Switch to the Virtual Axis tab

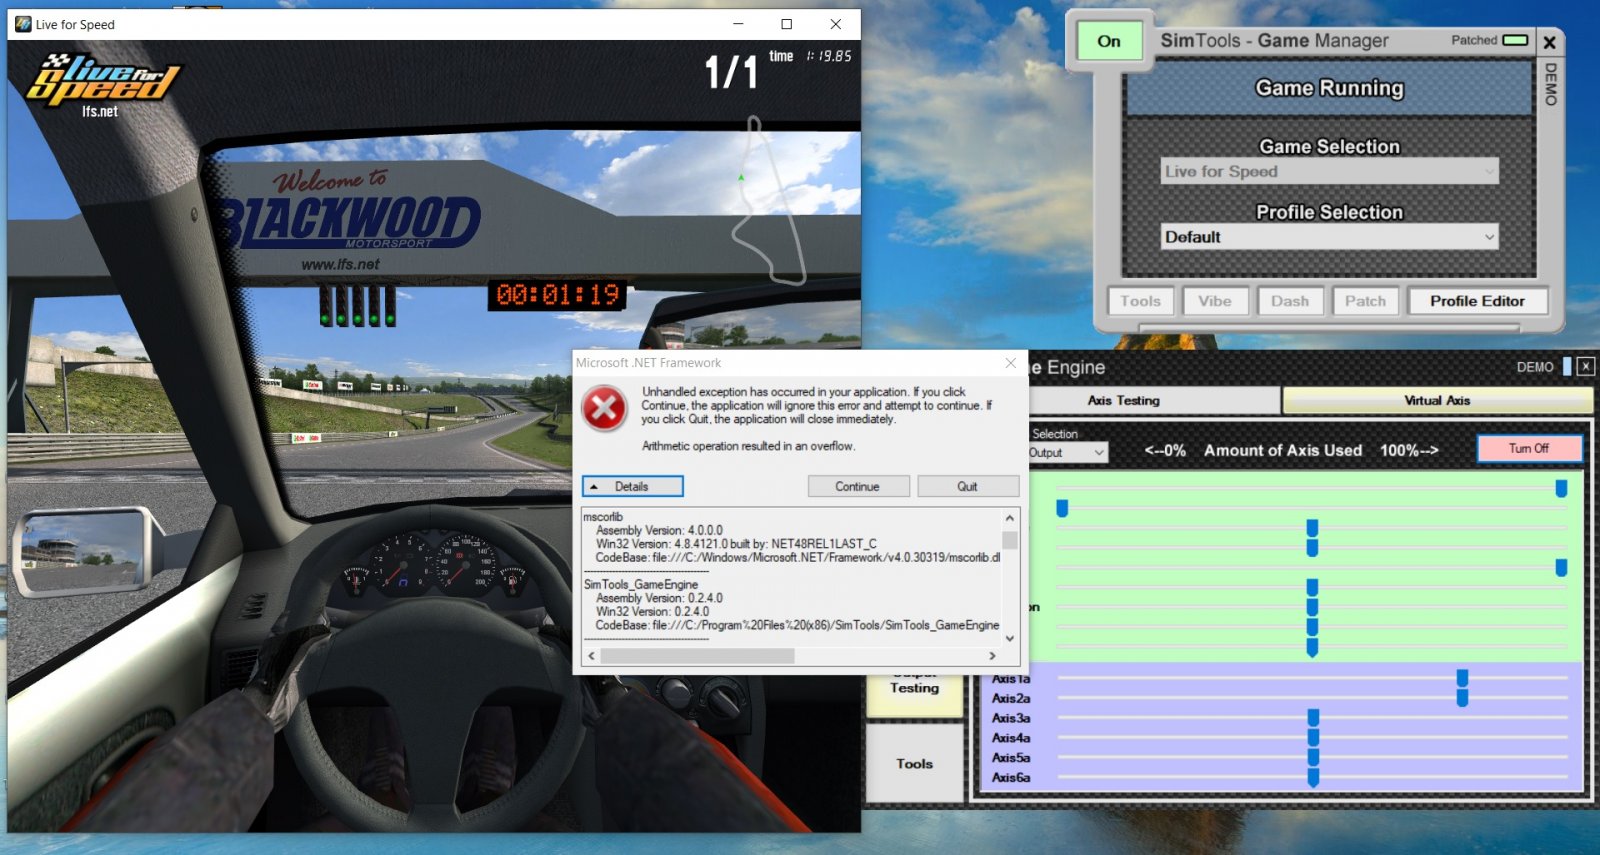1437,400
